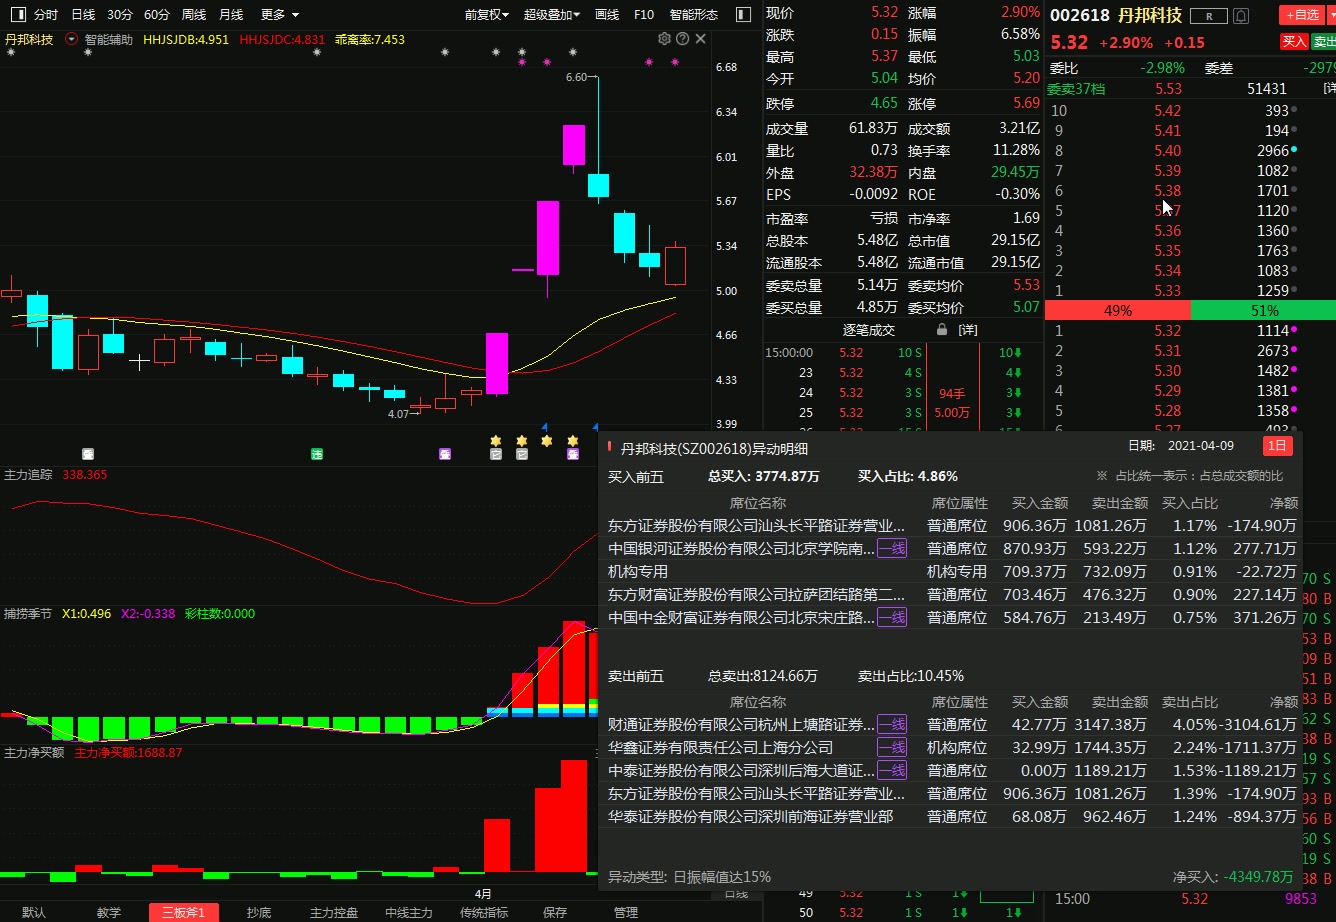Click the 主力净买额 indicator label
Image resolution: width=1336 pixels, height=922 pixels.
pyautogui.click(x=34, y=752)
